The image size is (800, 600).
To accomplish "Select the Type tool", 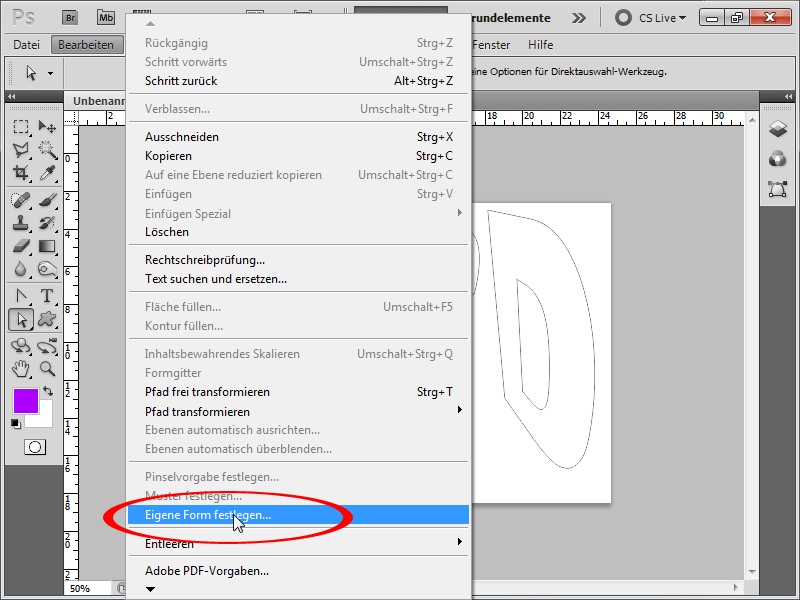I will click(47, 296).
